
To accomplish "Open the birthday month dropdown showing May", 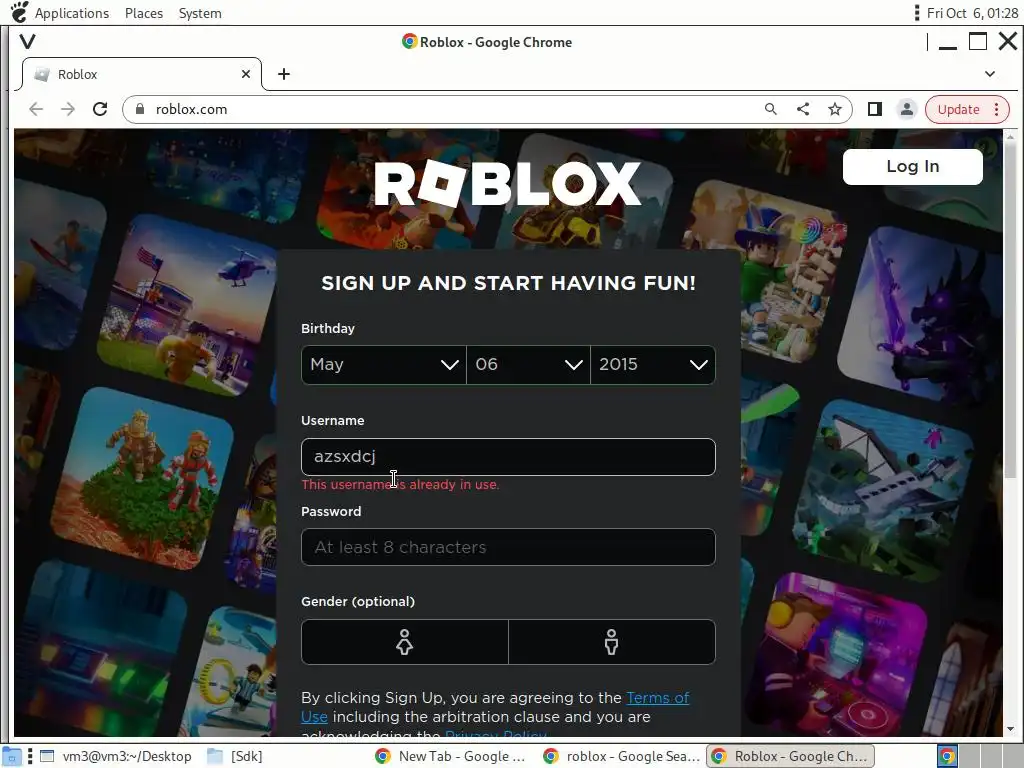I will coord(384,364).
